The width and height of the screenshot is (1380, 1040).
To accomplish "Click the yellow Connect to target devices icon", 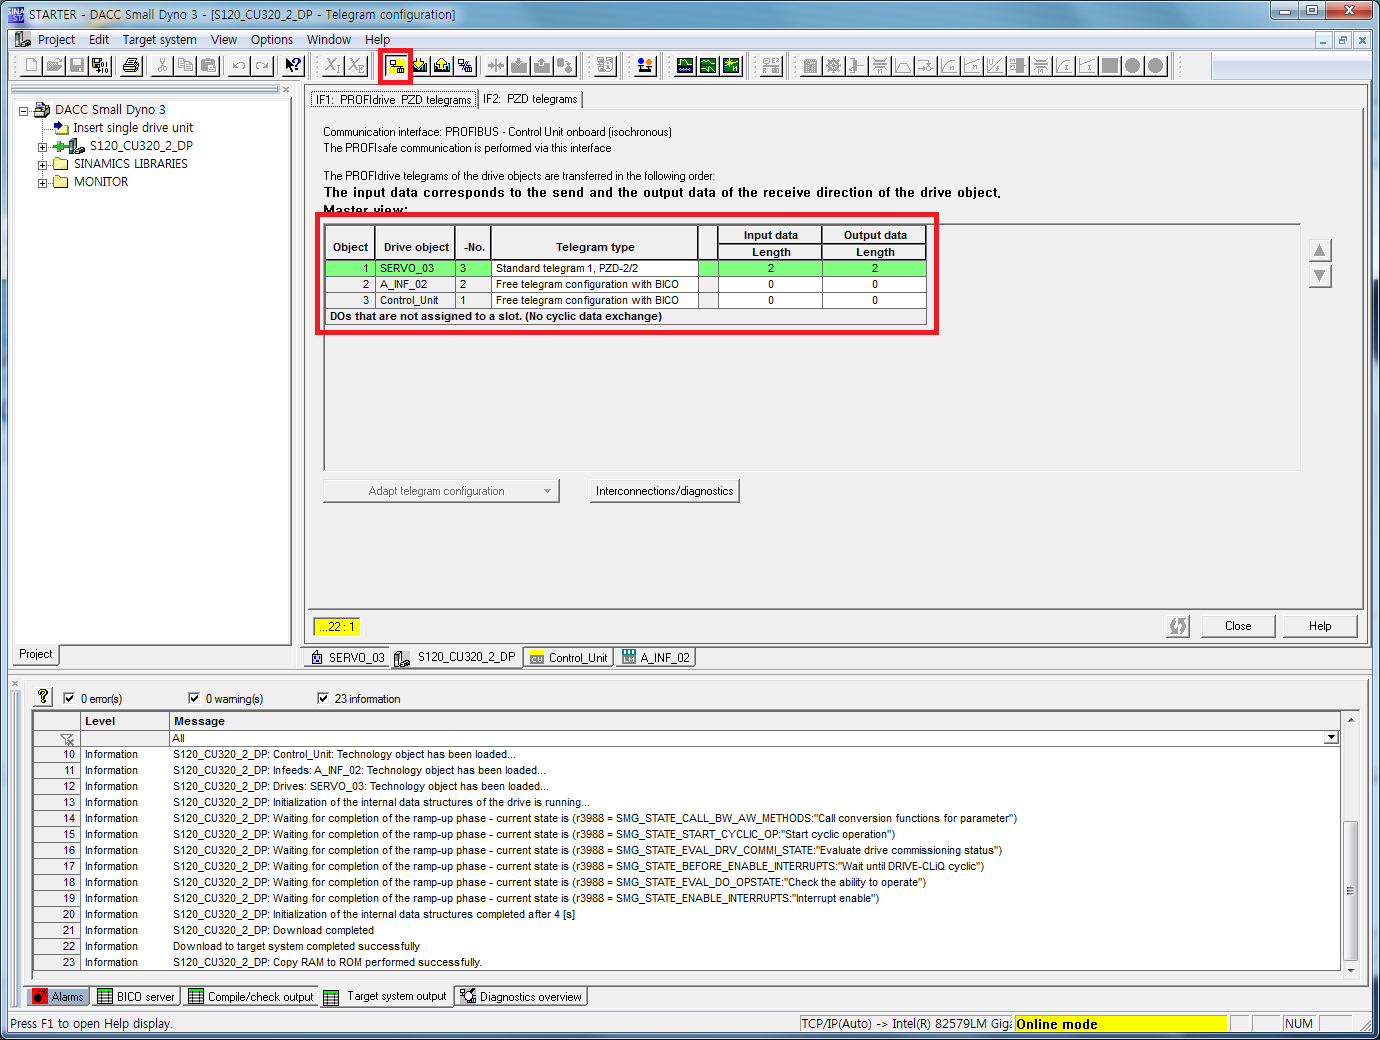I will (x=396, y=66).
